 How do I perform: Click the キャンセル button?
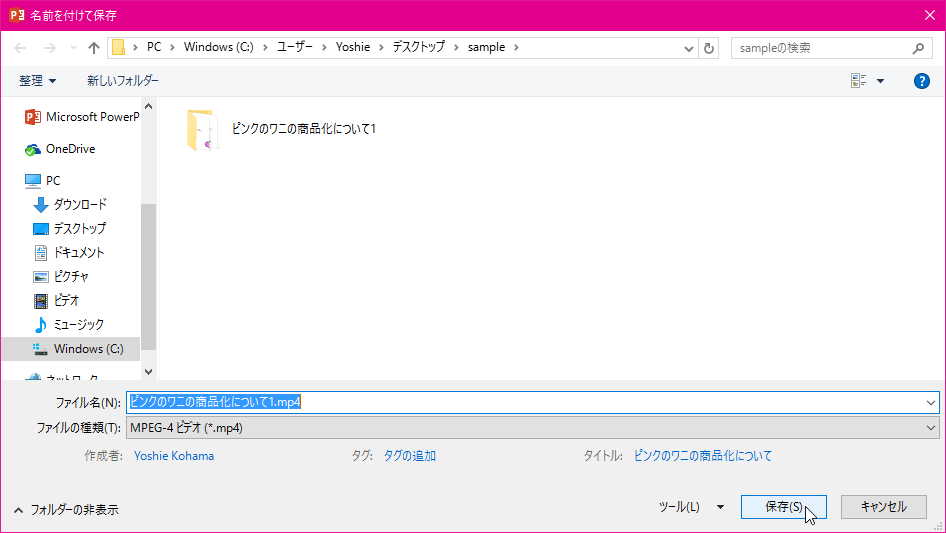pyautogui.click(x=884, y=507)
